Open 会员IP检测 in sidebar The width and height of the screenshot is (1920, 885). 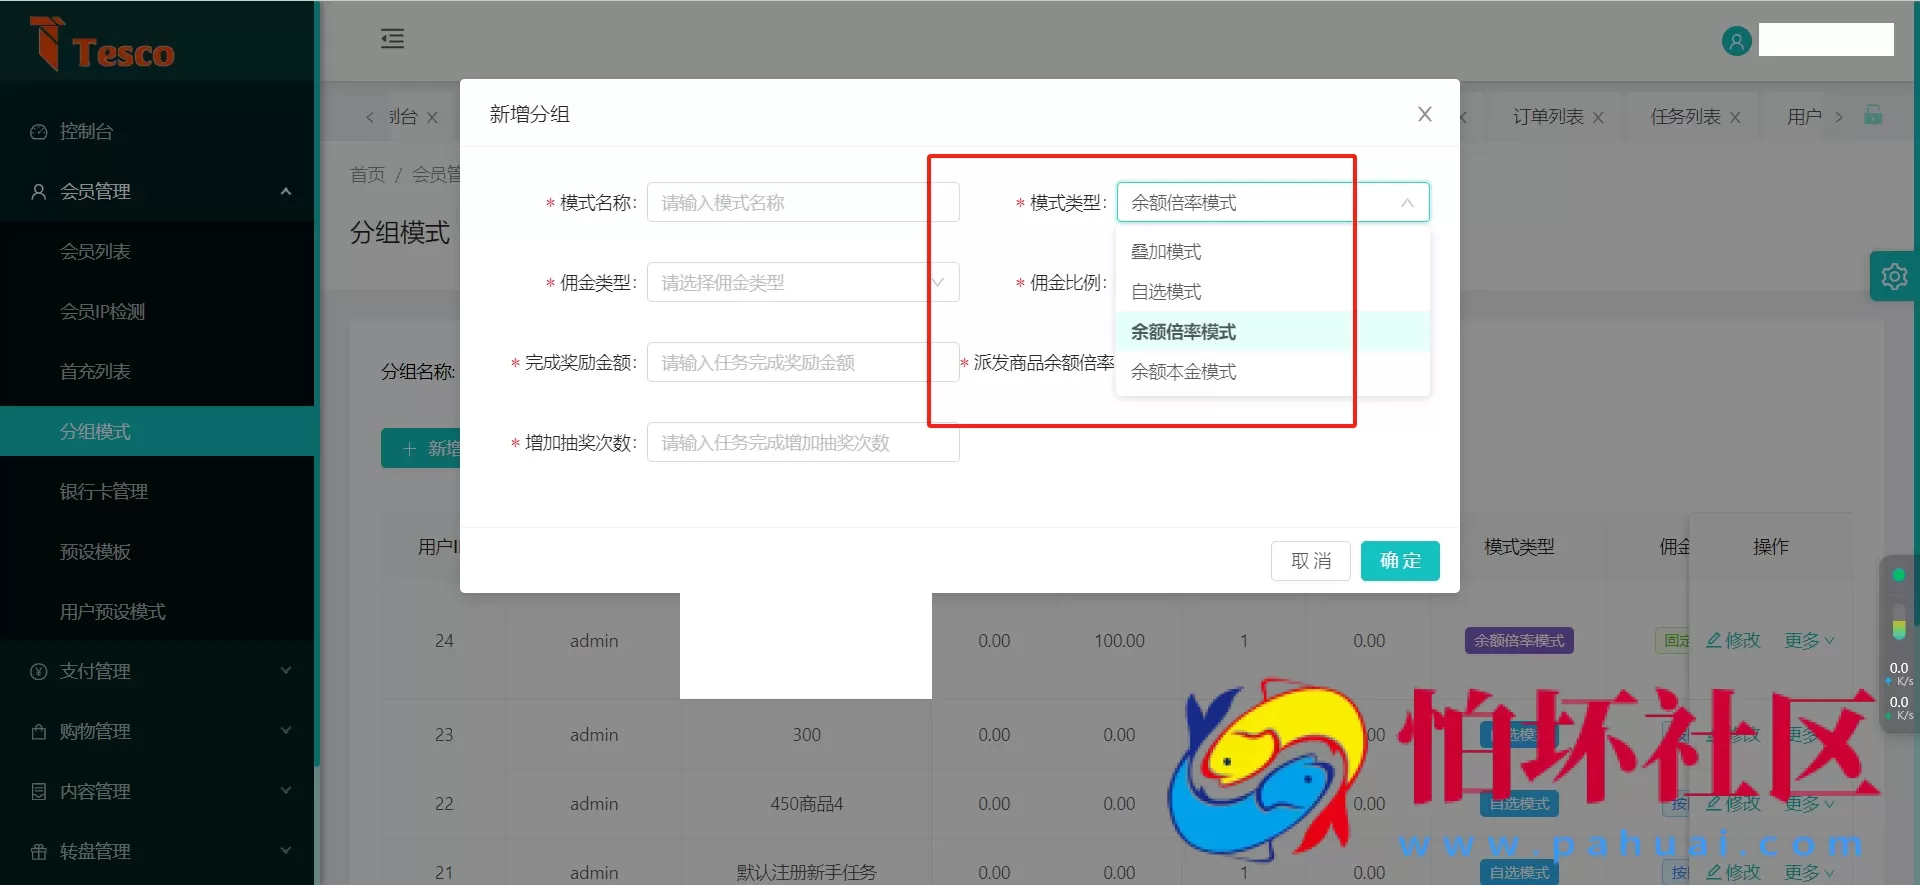pyautogui.click(x=157, y=311)
